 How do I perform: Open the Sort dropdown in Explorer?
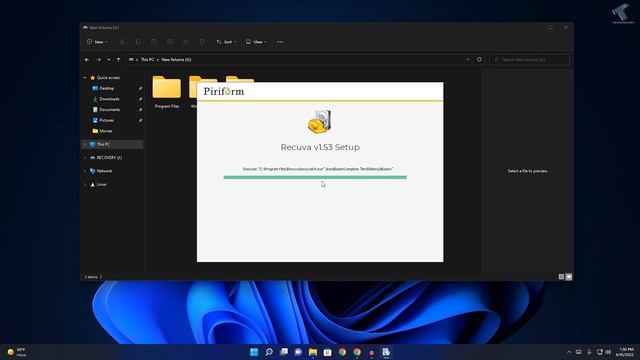click(x=226, y=42)
